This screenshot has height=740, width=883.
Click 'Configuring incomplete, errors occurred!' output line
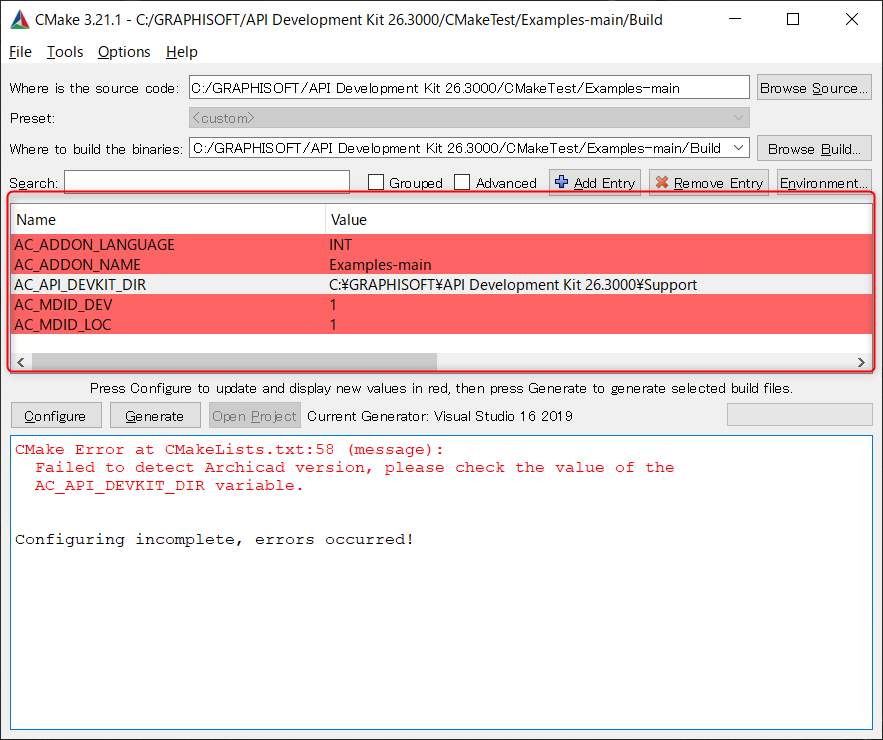click(214, 540)
